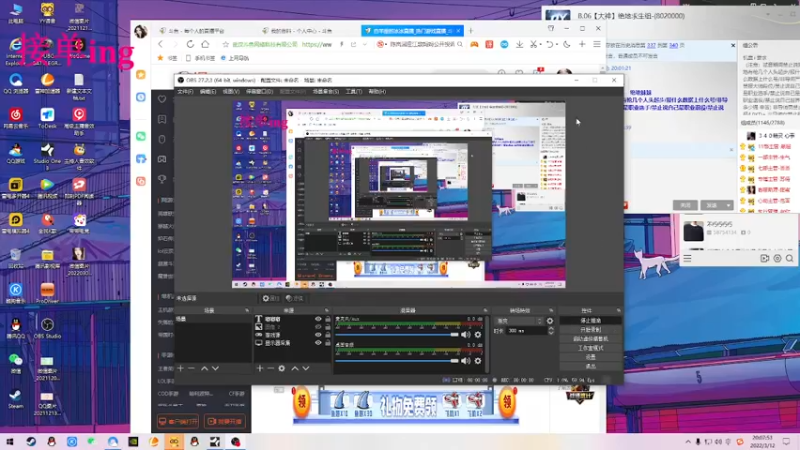
Task: Toggle visibility of the second source row
Action: tap(318, 327)
